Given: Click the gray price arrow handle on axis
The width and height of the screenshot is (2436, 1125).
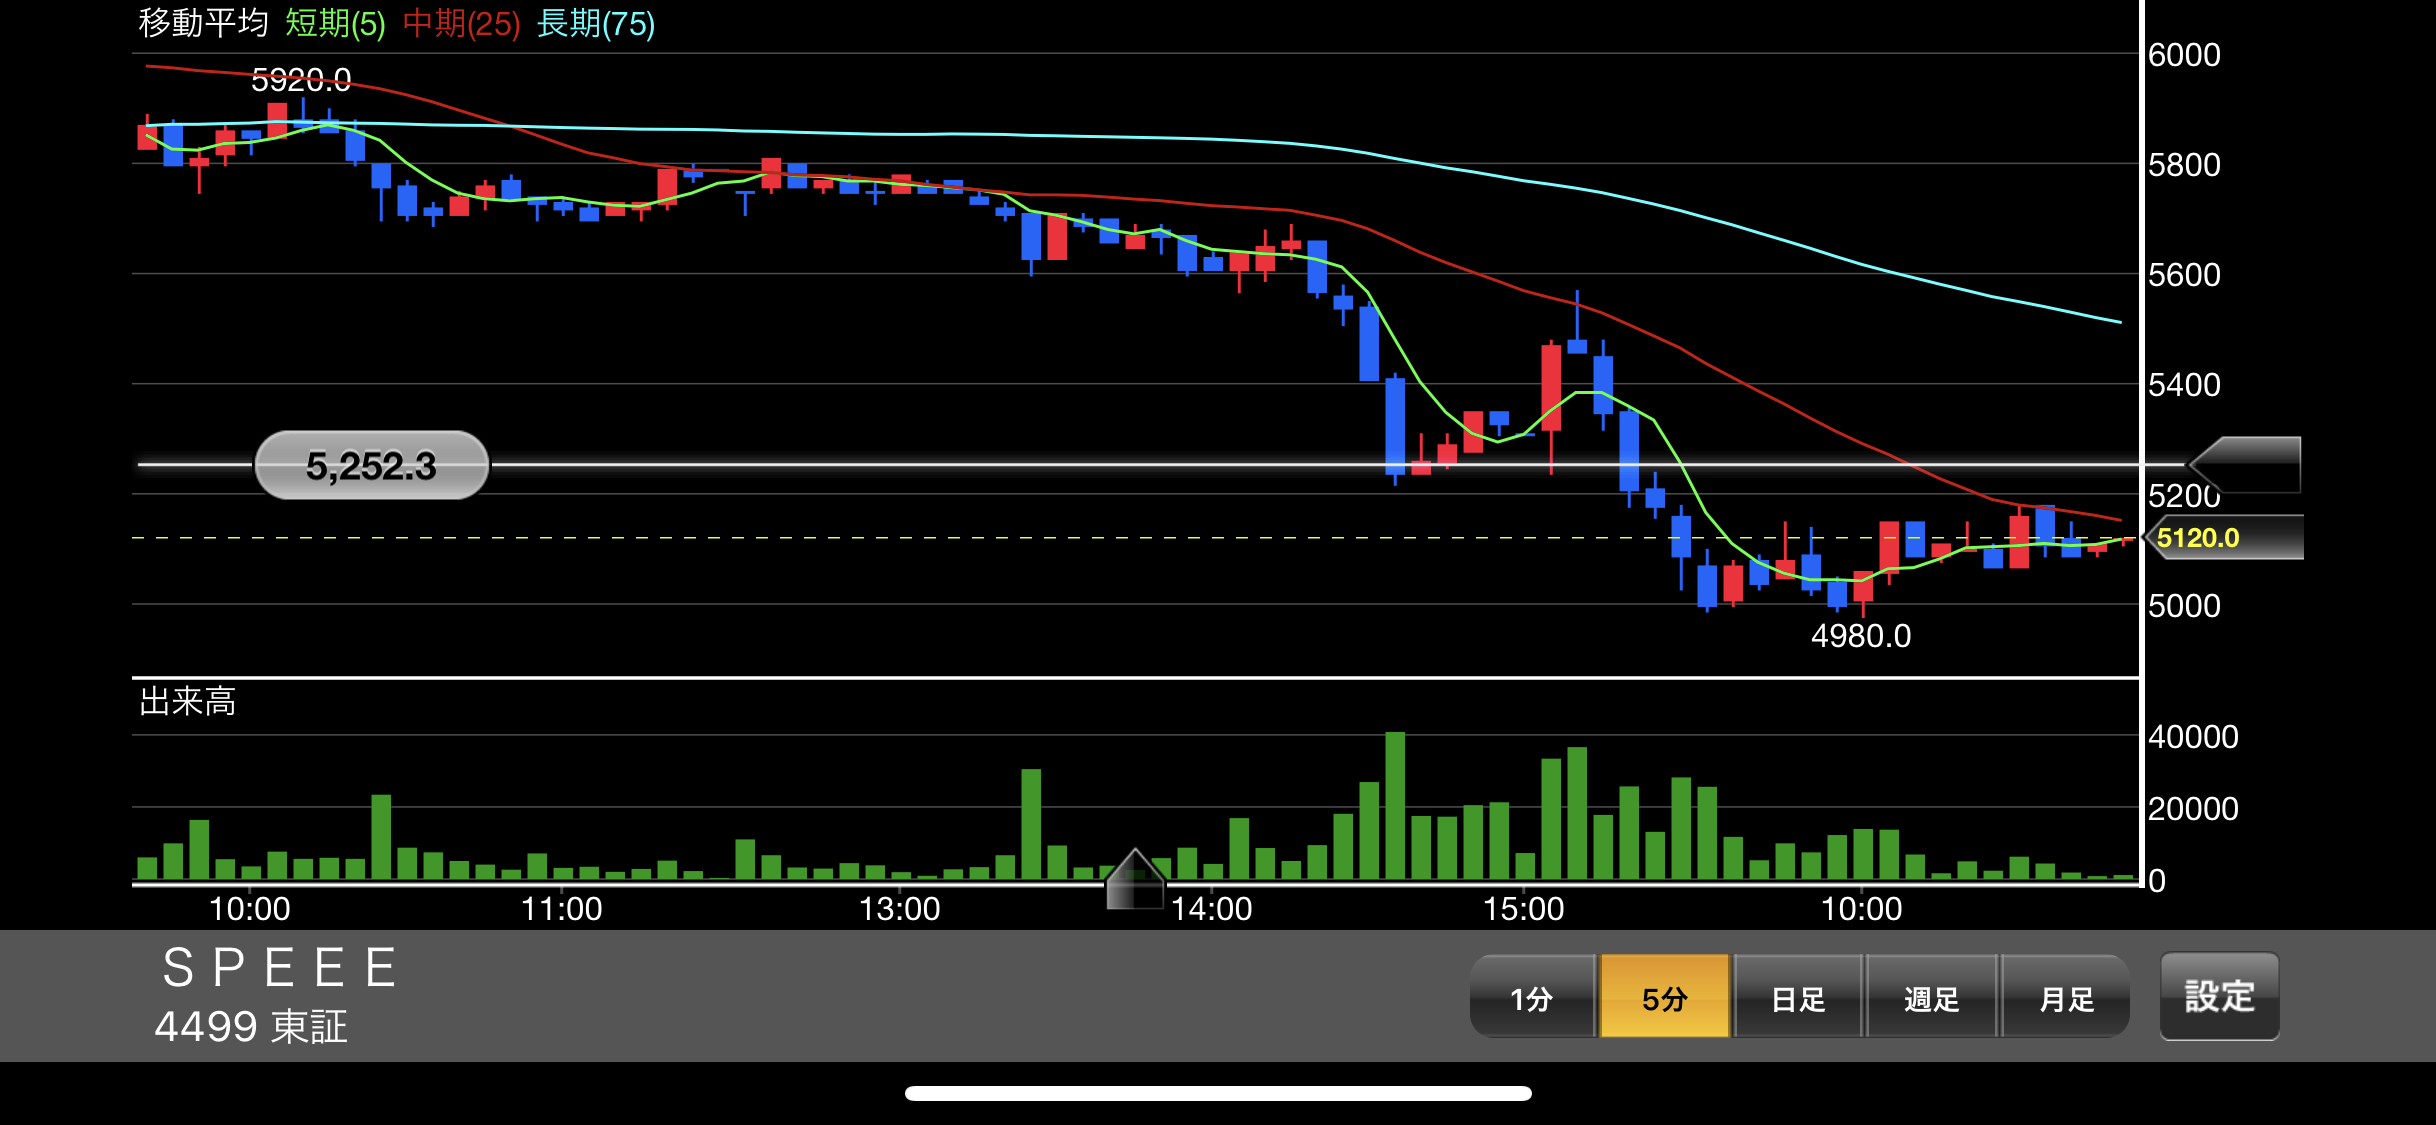Looking at the screenshot, I should point(2246,465).
